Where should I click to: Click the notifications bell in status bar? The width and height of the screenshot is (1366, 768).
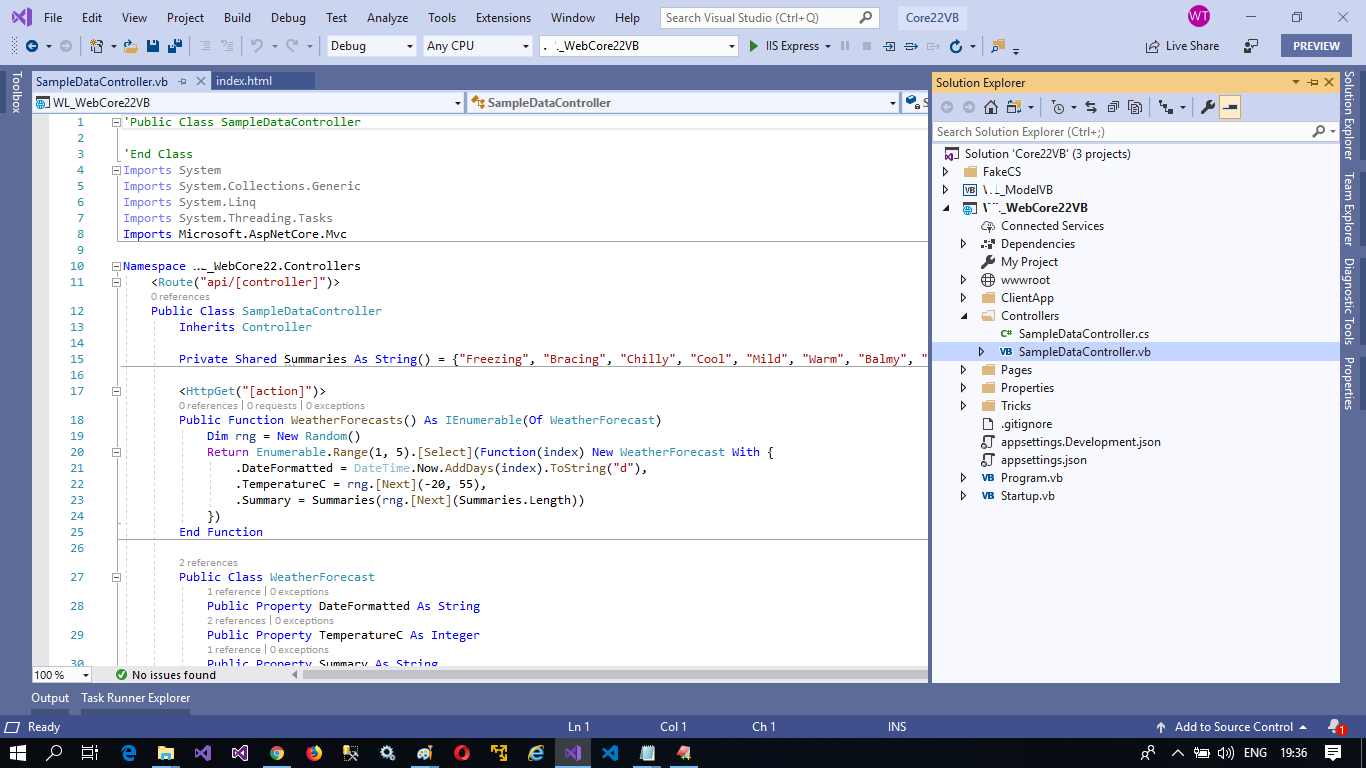pos(1335,727)
